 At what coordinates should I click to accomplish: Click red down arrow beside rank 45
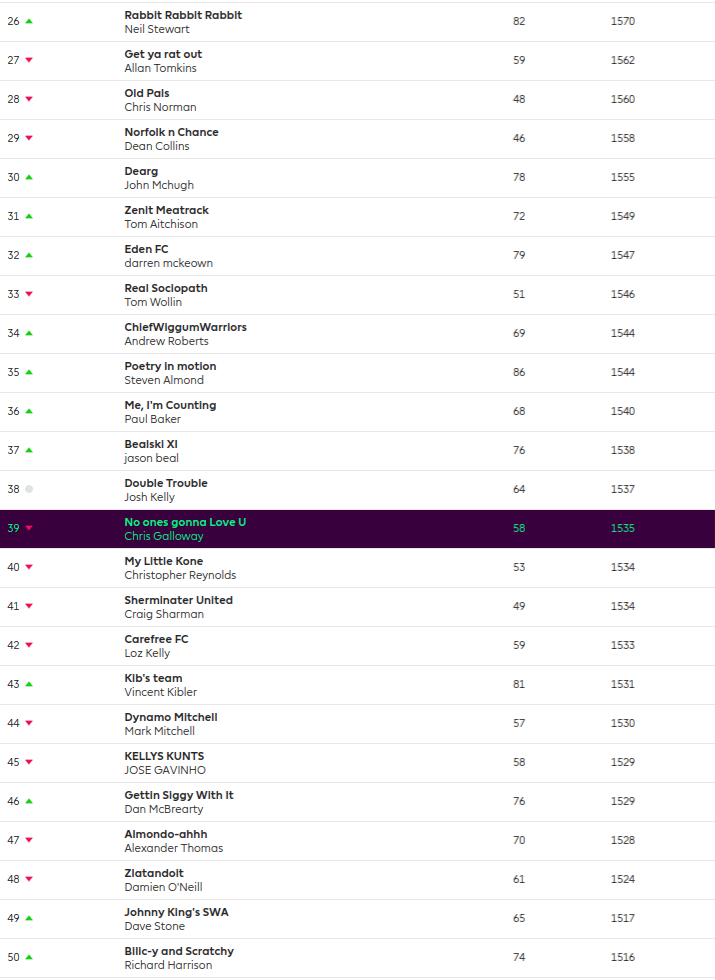coord(29,762)
